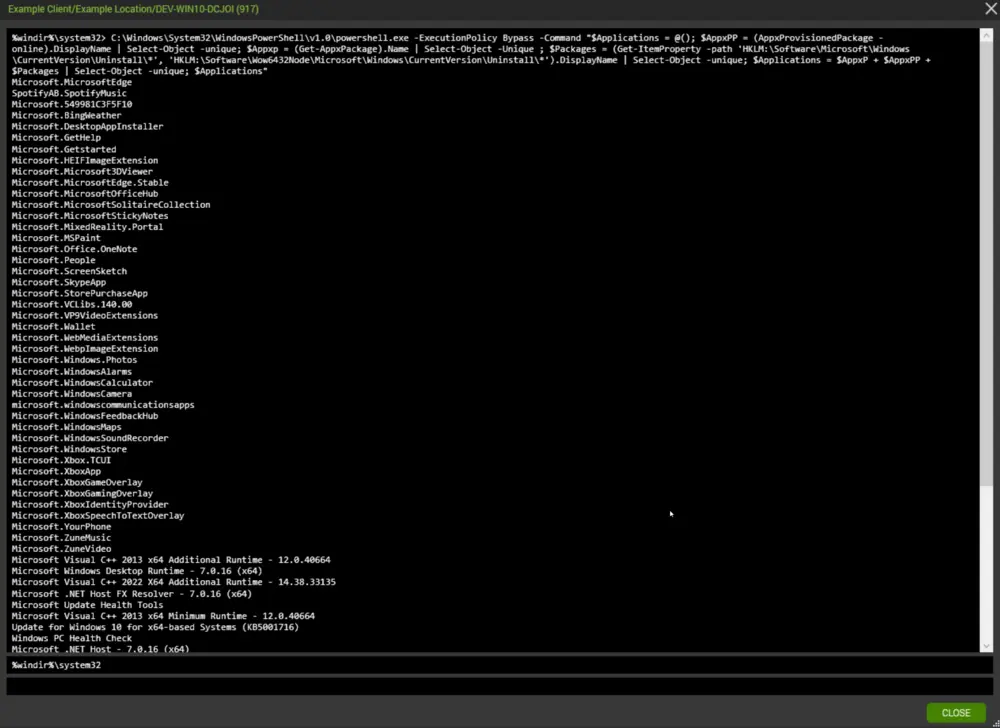1000x728 pixels.
Task: Select the Microsoft.VCLibs.140.00 line
Action: 71,304
